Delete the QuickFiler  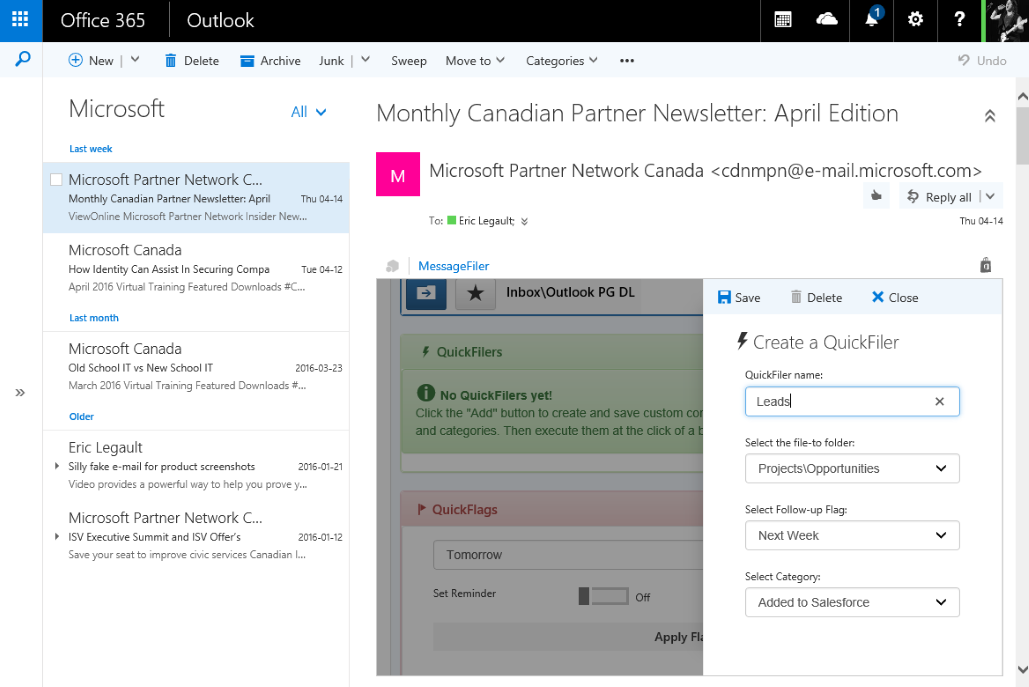tap(816, 297)
